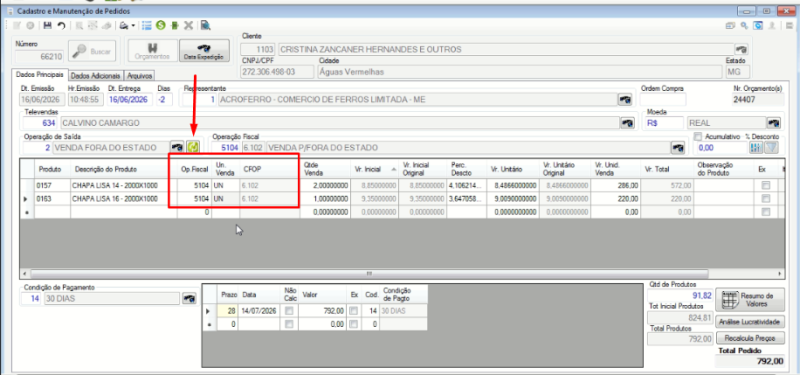Click the Dt. Entrega date field

(130, 99)
